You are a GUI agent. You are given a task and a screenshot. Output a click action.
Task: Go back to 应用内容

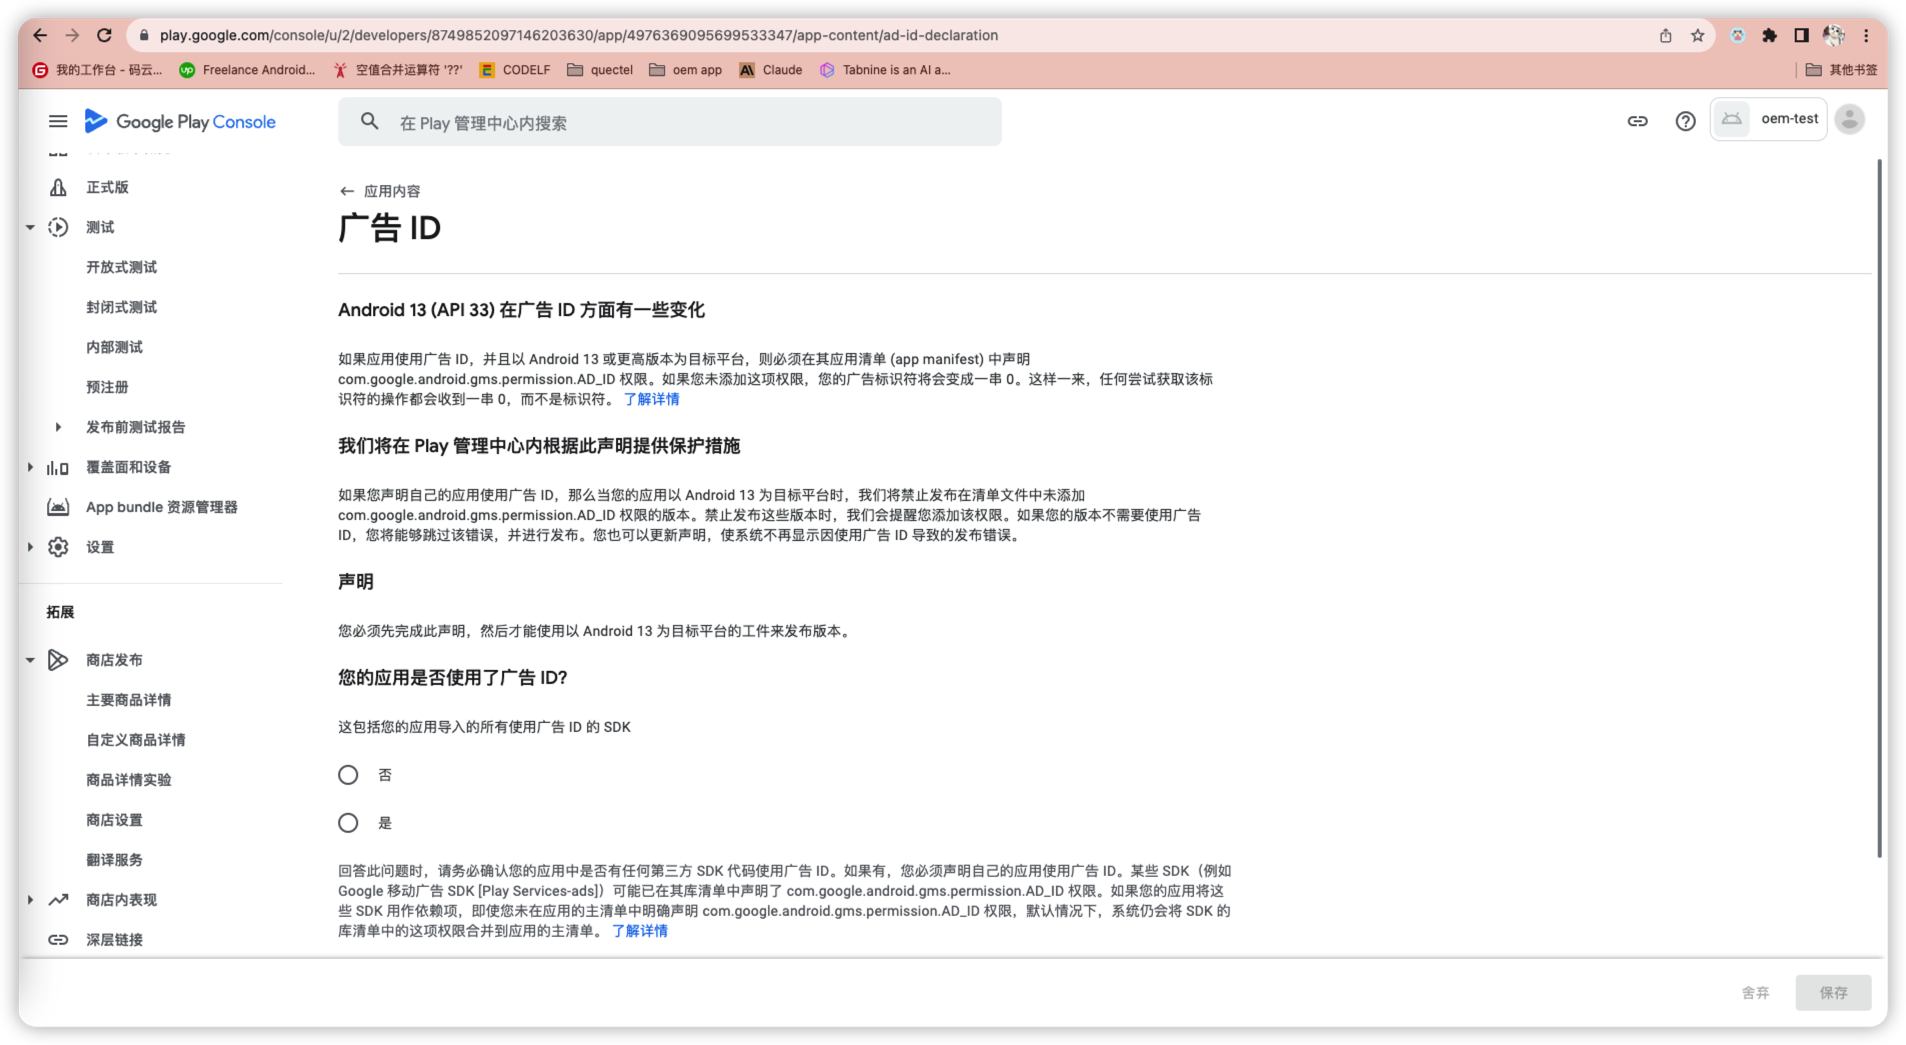(x=380, y=191)
